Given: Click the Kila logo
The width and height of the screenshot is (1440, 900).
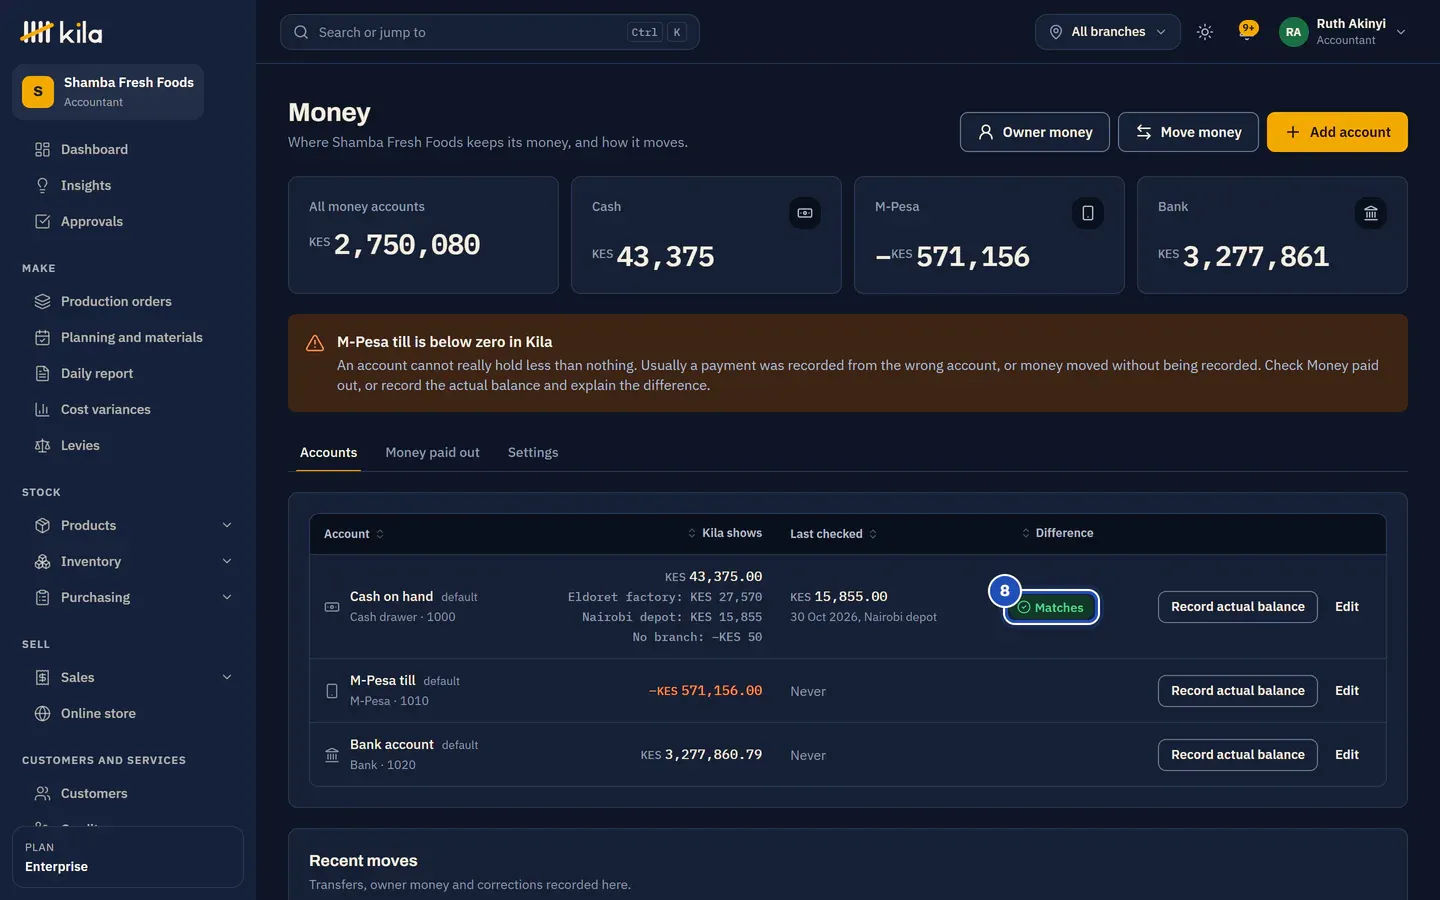Looking at the screenshot, I should point(61,32).
